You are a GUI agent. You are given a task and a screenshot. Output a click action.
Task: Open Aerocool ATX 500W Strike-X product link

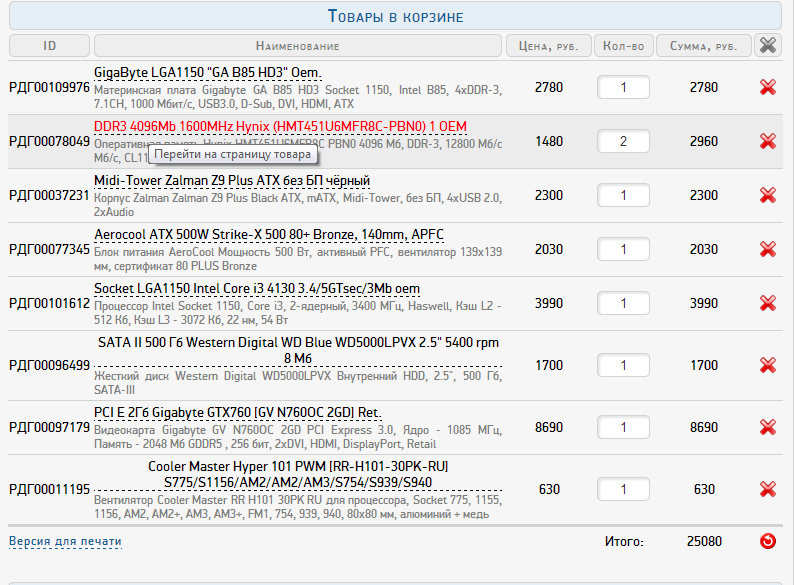(269, 235)
